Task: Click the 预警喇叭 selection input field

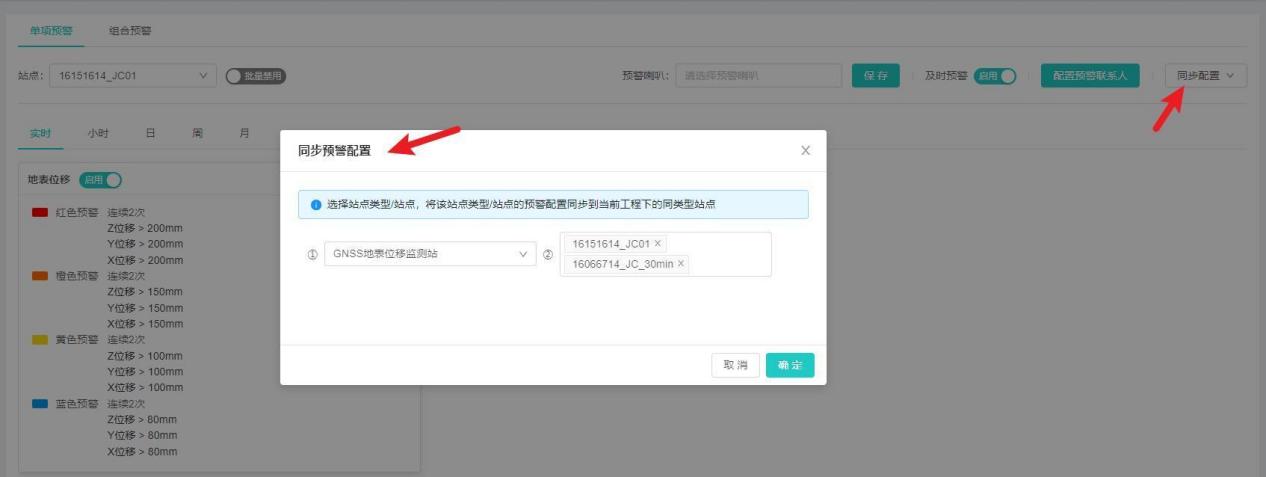Action: click(758, 76)
